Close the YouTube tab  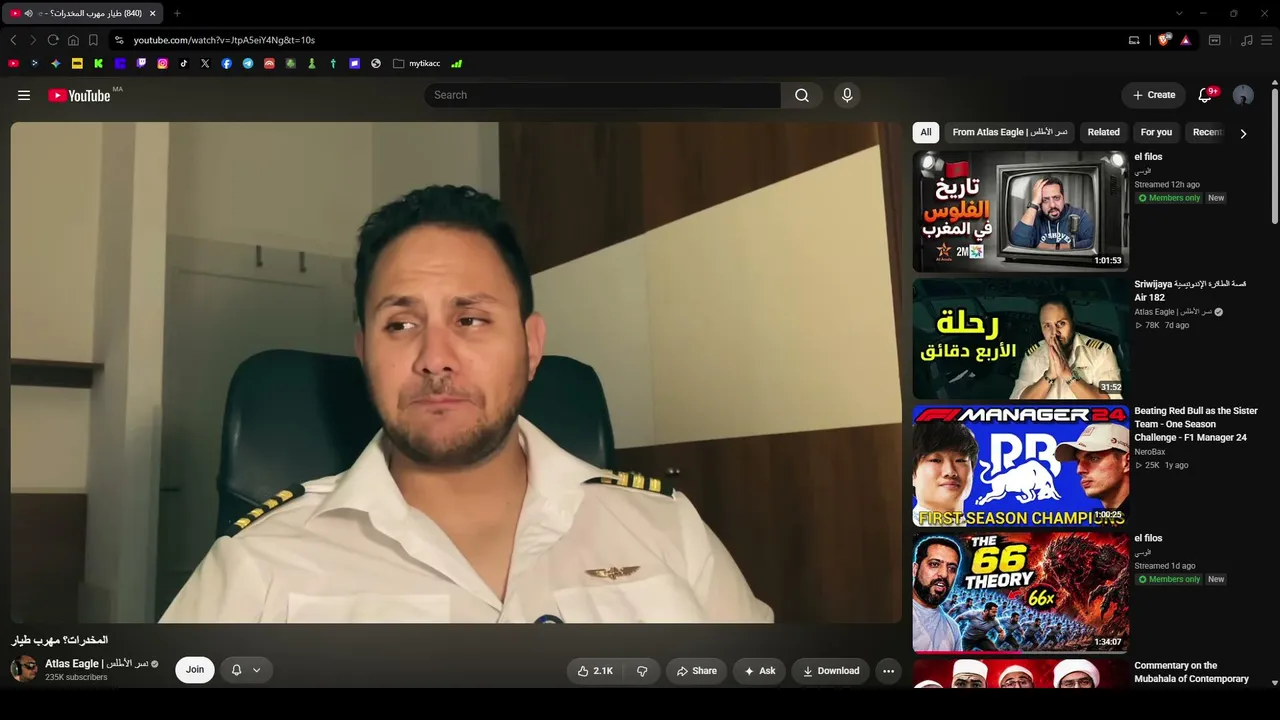(x=152, y=13)
